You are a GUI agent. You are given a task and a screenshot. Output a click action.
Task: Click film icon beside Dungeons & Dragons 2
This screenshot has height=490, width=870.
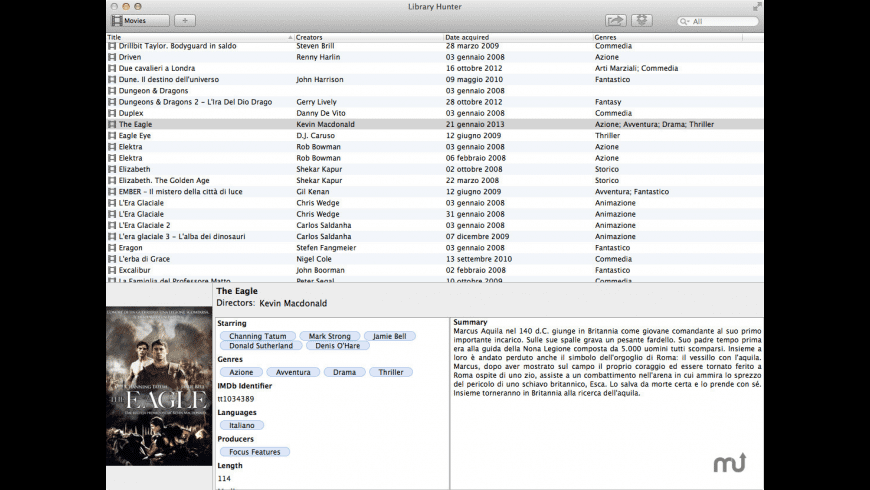coord(112,102)
